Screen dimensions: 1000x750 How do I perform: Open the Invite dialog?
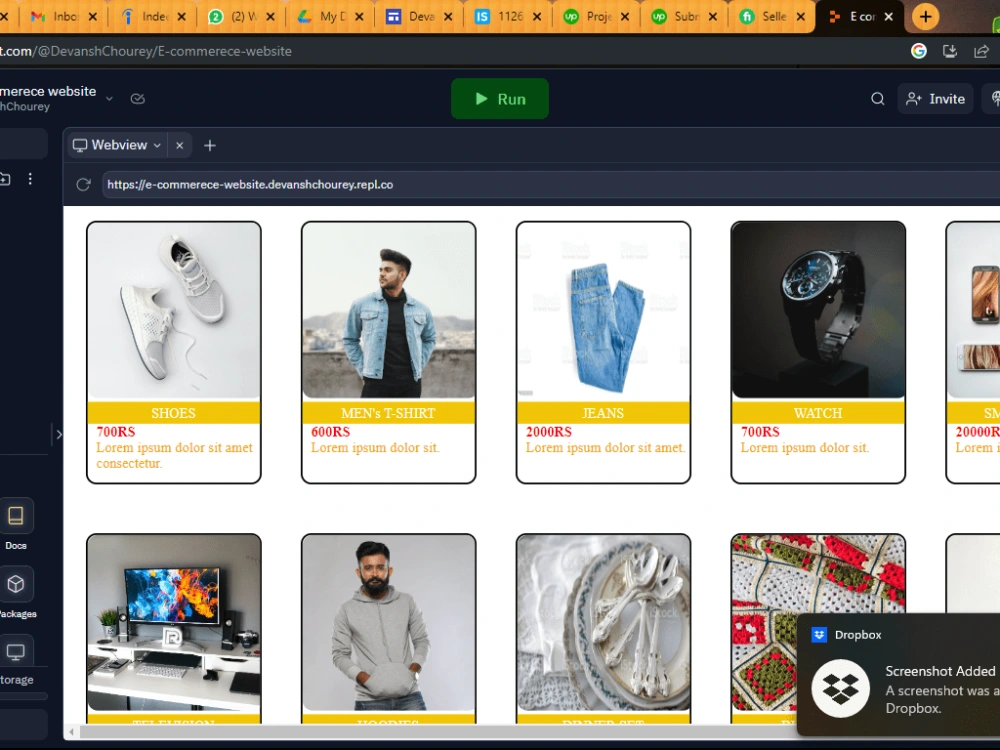[x=936, y=99]
